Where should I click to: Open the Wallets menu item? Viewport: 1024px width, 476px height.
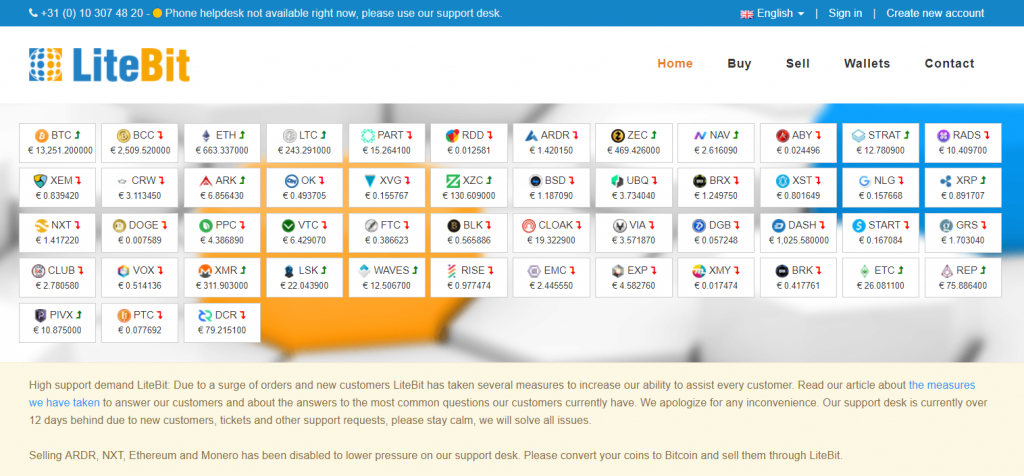click(867, 63)
